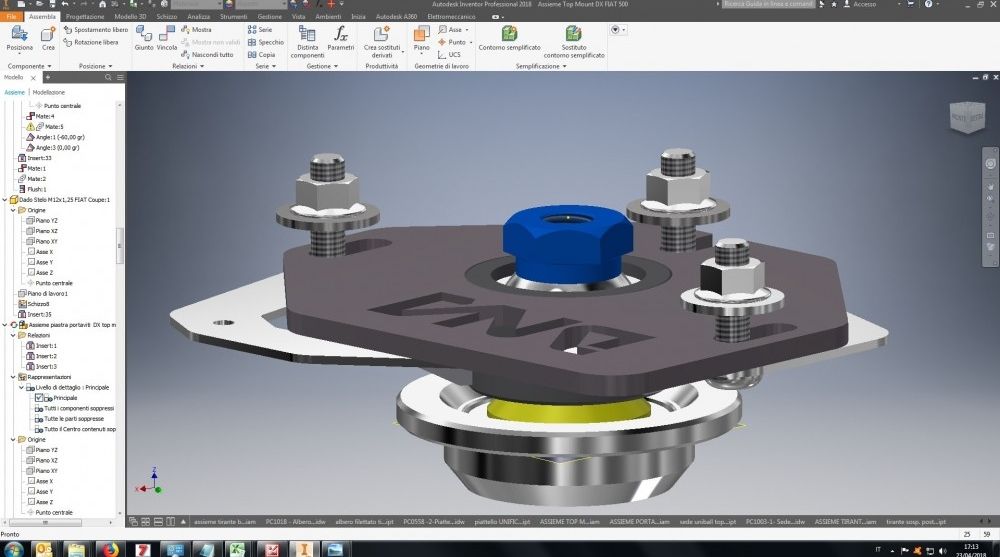Switch to Vista ribbon tab

click(x=298, y=17)
